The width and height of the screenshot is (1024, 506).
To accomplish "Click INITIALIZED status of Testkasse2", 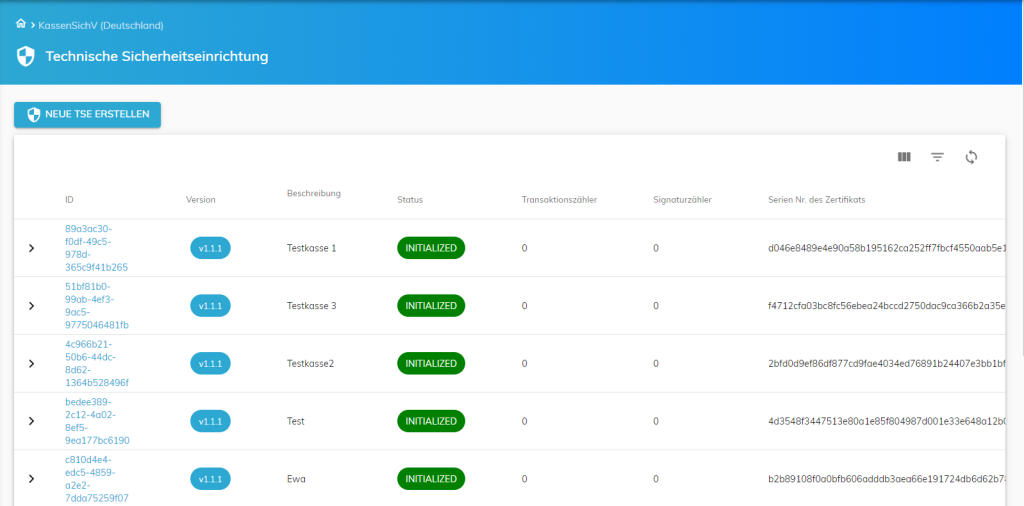I will click(431, 363).
